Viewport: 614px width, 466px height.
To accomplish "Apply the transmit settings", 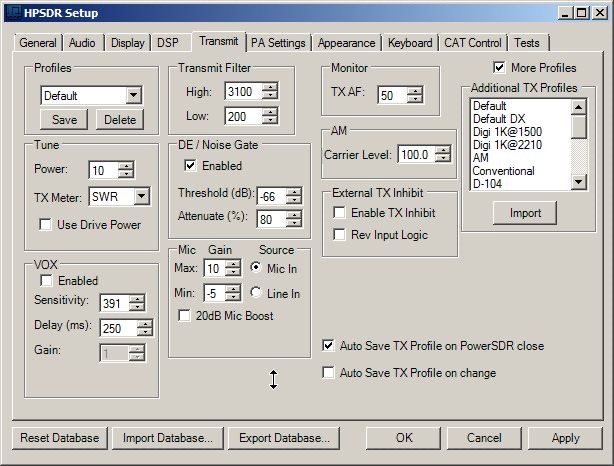I will pos(565,438).
